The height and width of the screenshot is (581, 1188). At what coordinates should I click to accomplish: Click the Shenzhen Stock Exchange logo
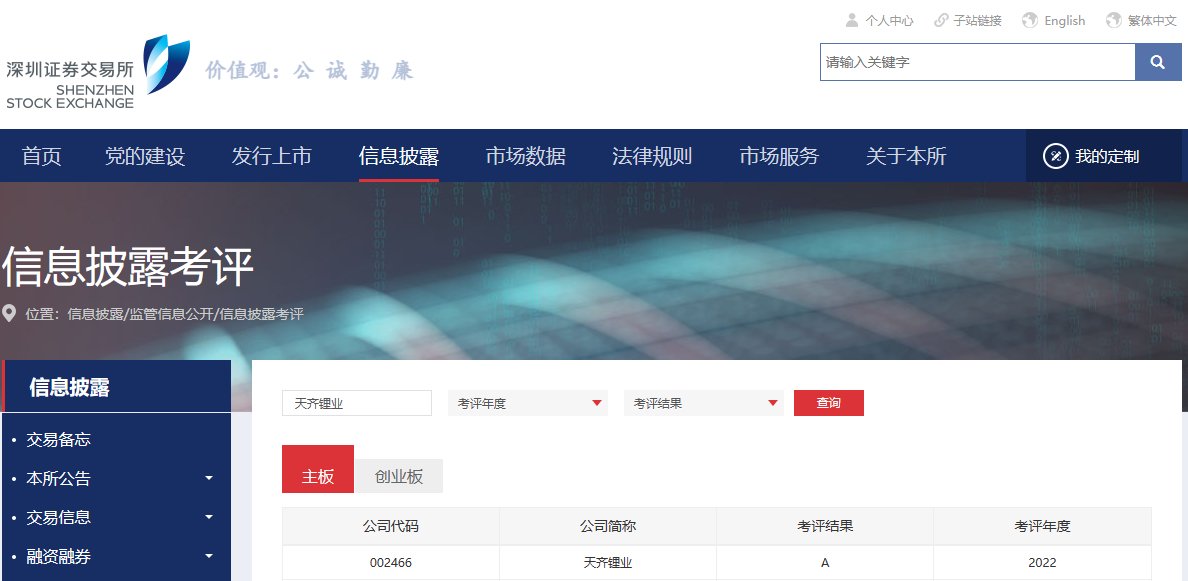point(98,71)
